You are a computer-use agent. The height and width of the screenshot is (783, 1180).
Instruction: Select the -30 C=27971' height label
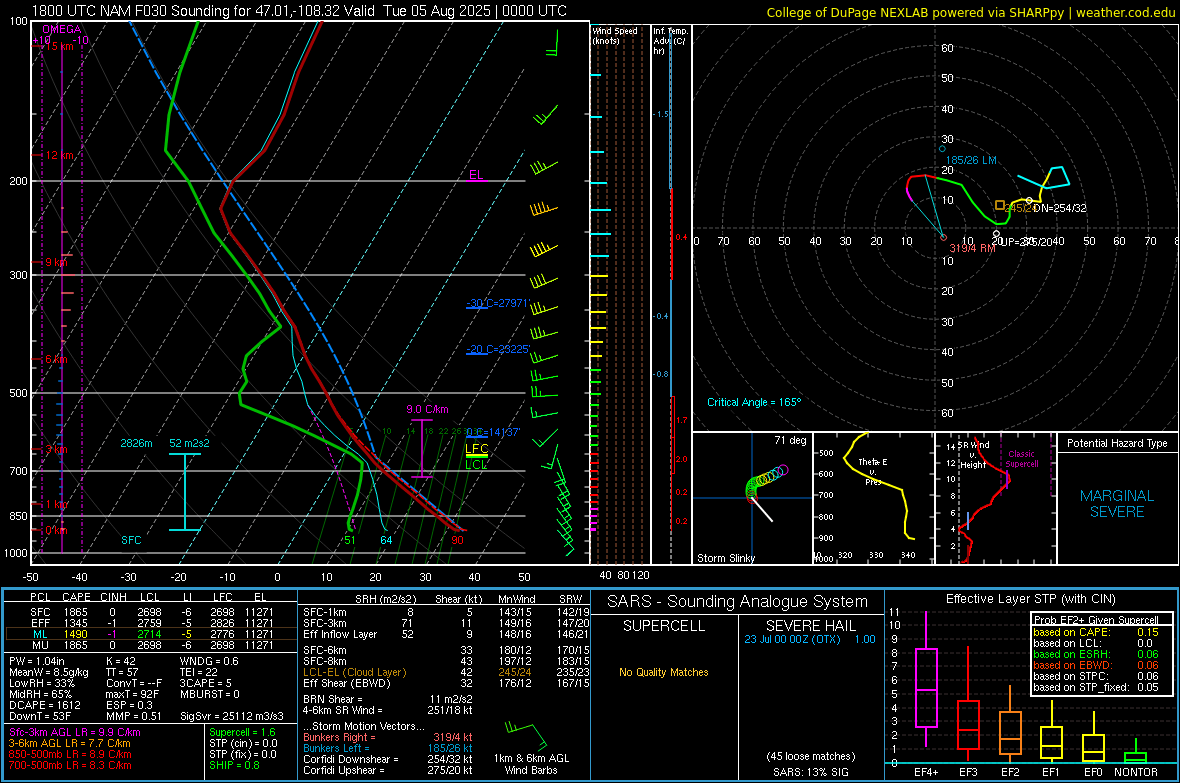[498, 303]
